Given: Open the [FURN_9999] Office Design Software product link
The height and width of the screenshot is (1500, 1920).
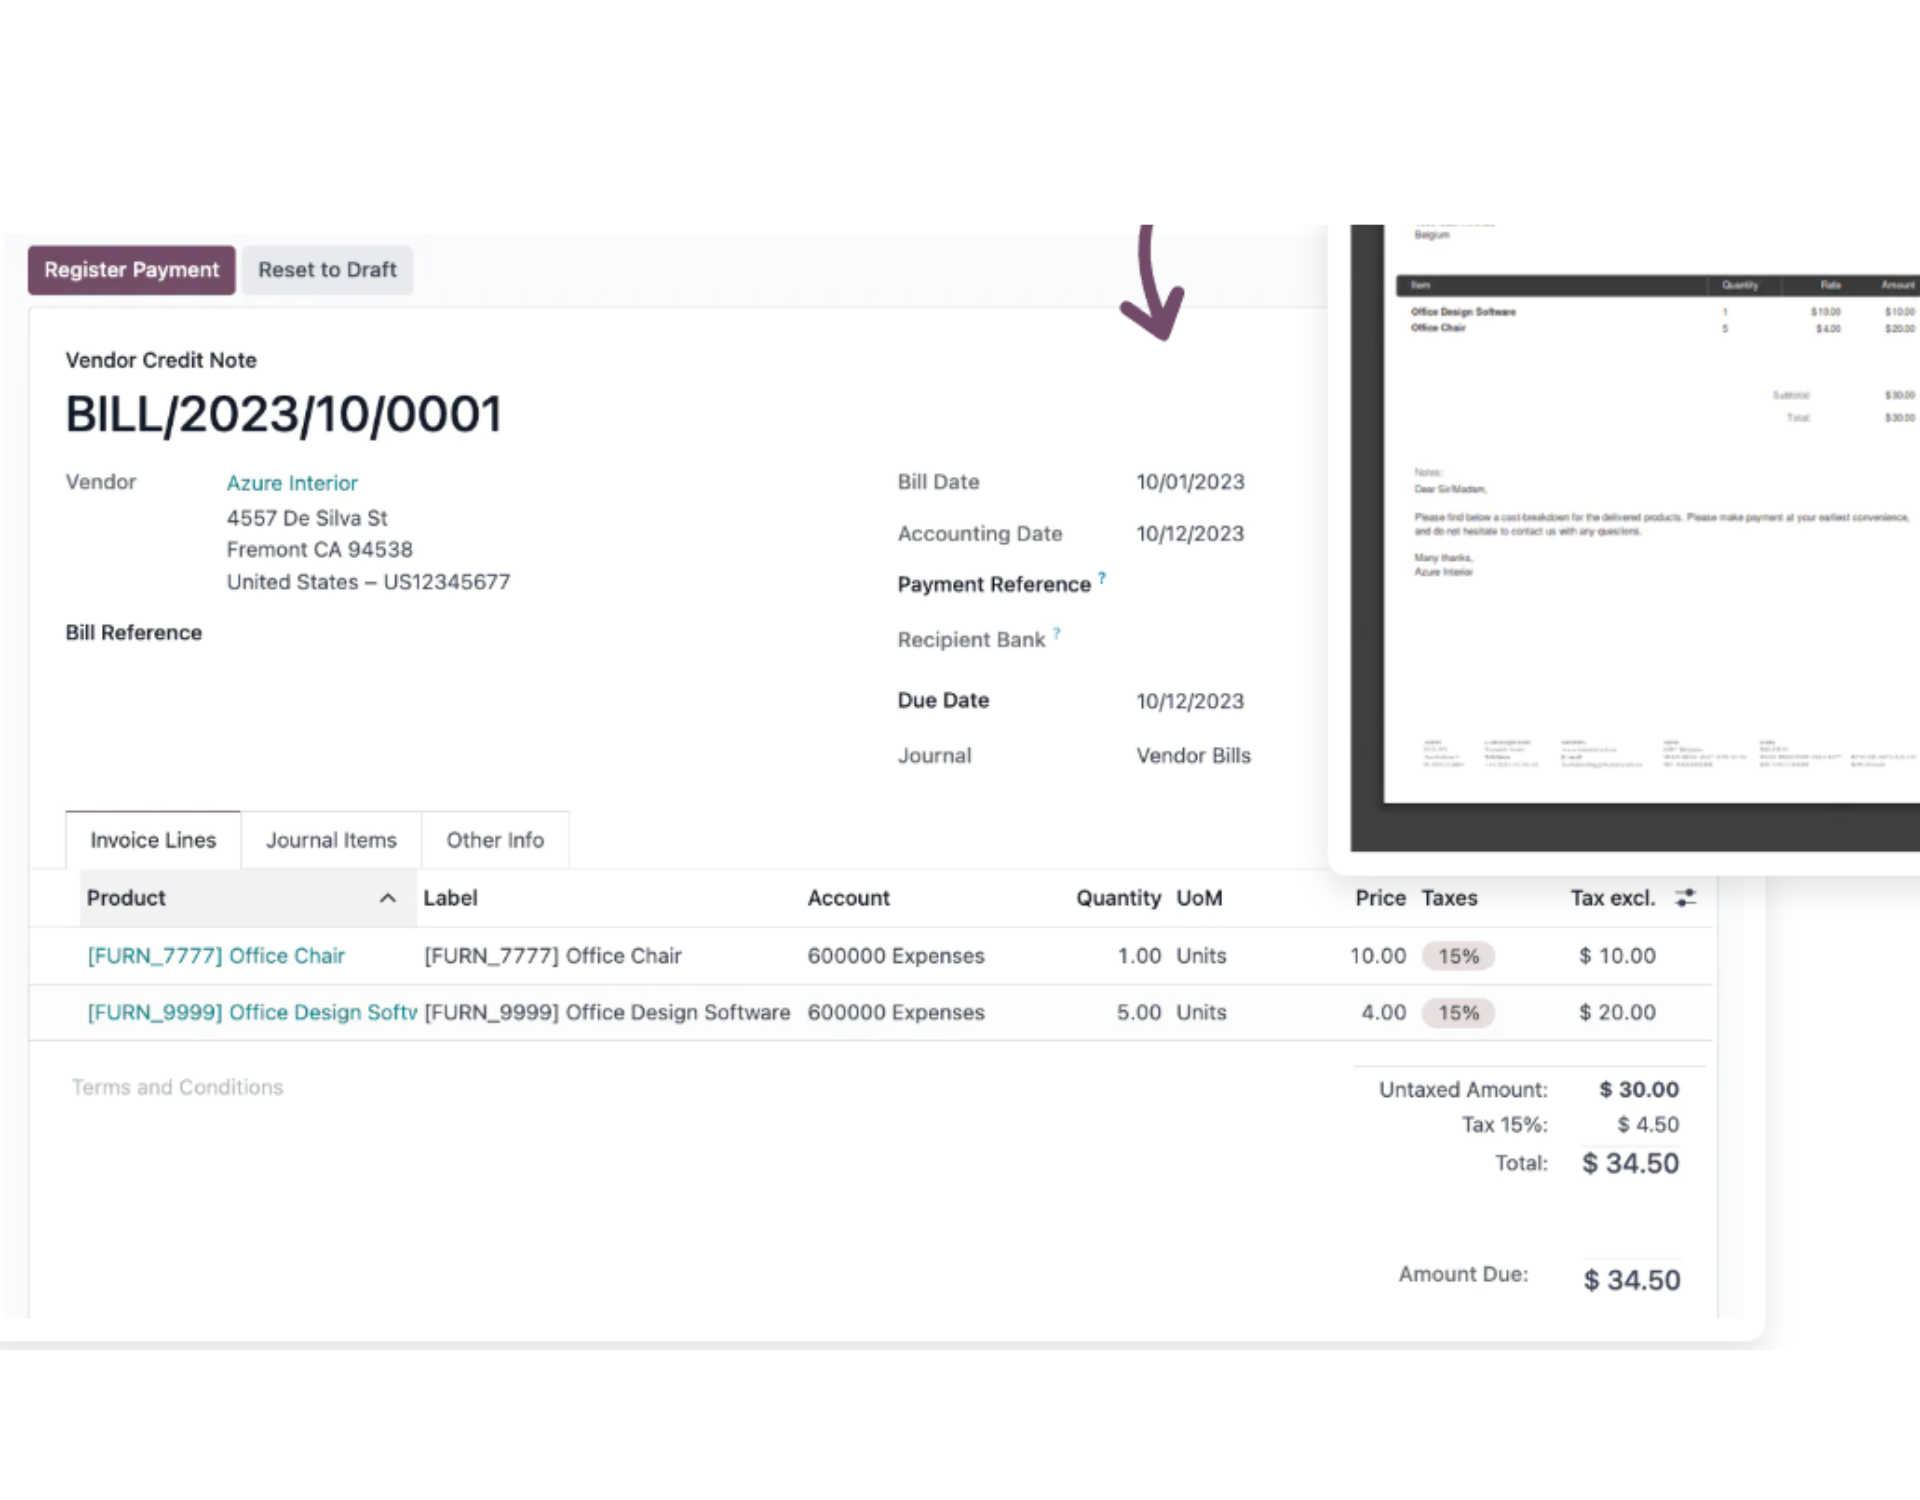Looking at the screenshot, I should tap(252, 1012).
